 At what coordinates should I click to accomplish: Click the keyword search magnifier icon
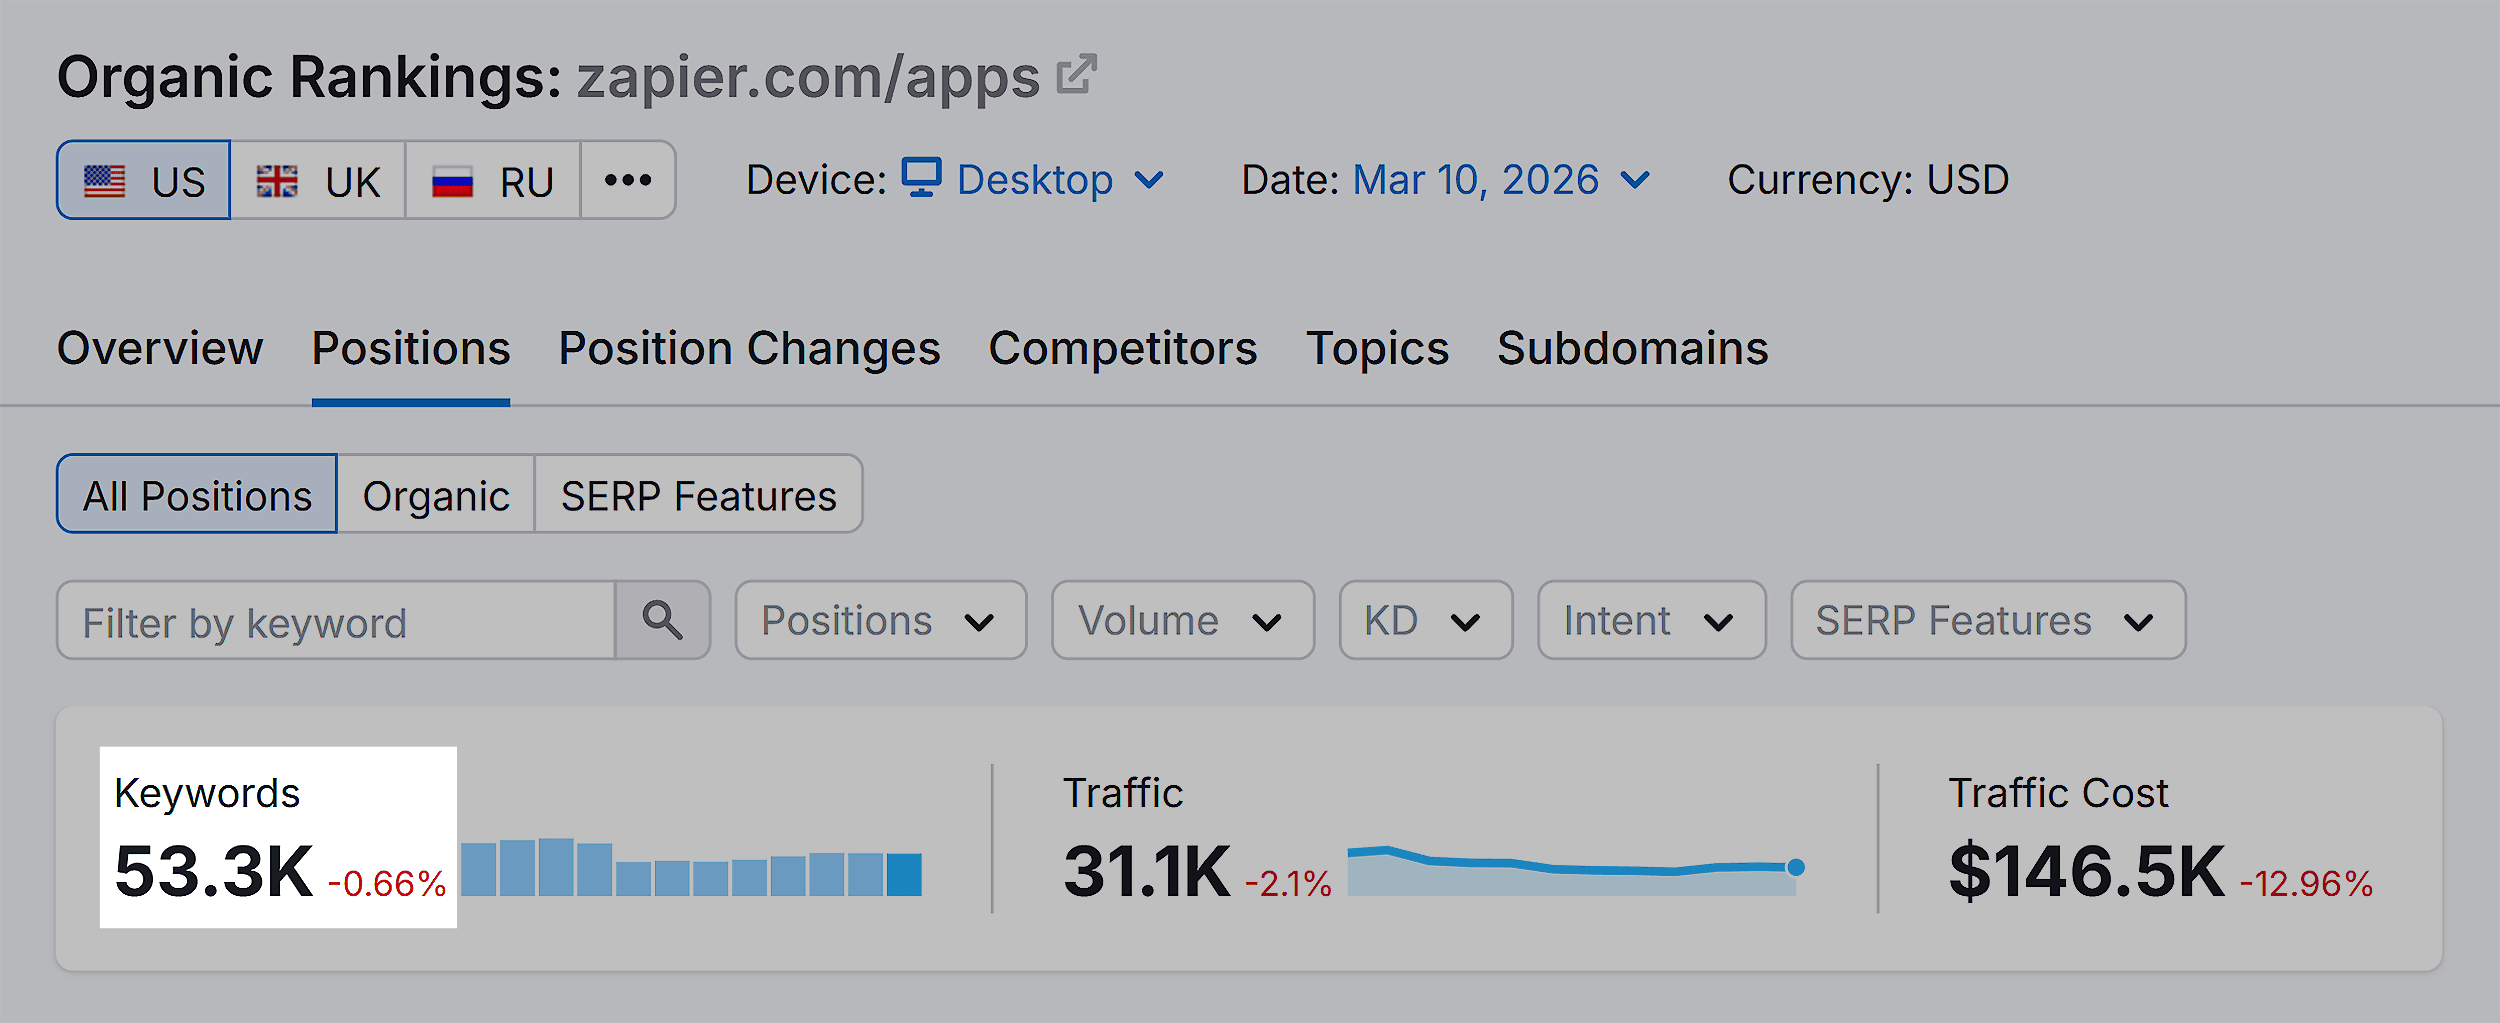[663, 621]
